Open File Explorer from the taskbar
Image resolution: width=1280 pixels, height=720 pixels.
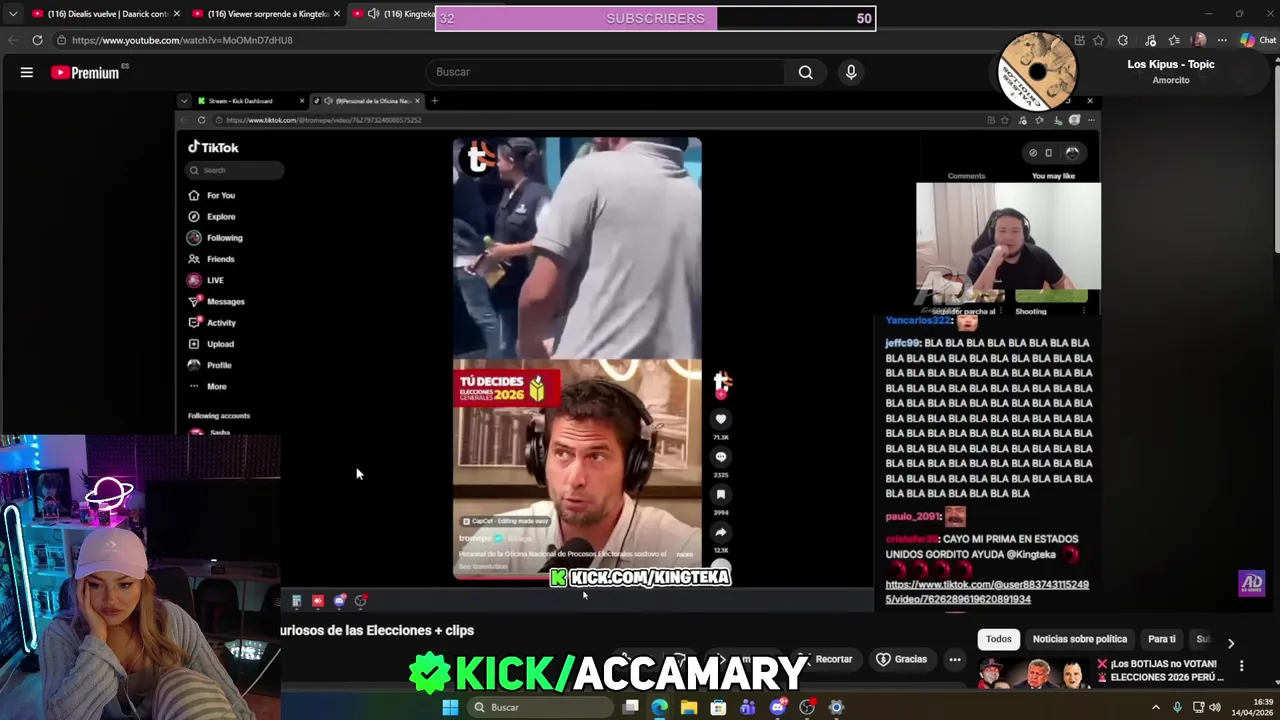pos(689,707)
